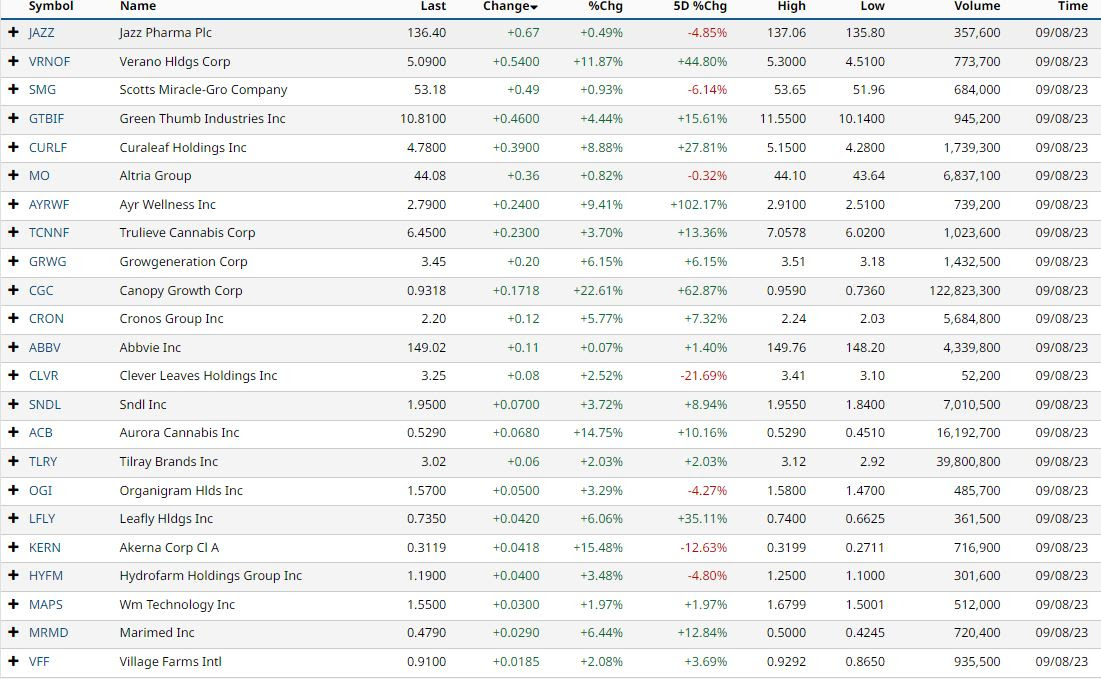Image resolution: width=1101 pixels, height=679 pixels.
Task: Open the CRON symbol link
Action: (x=46, y=318)
